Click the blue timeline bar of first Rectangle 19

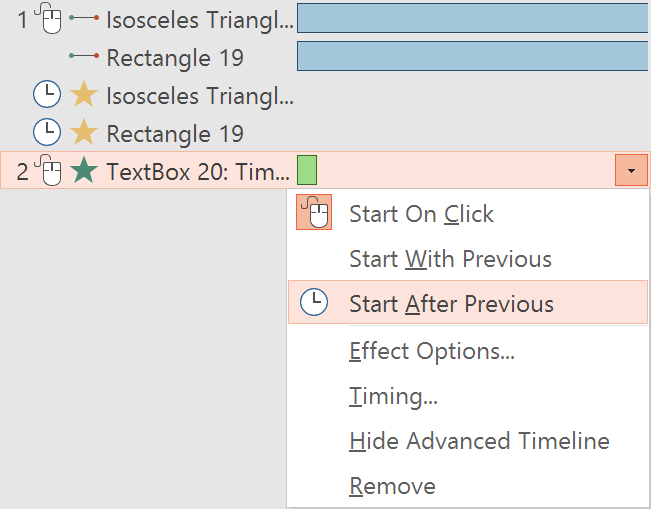[x=472, y=56]
